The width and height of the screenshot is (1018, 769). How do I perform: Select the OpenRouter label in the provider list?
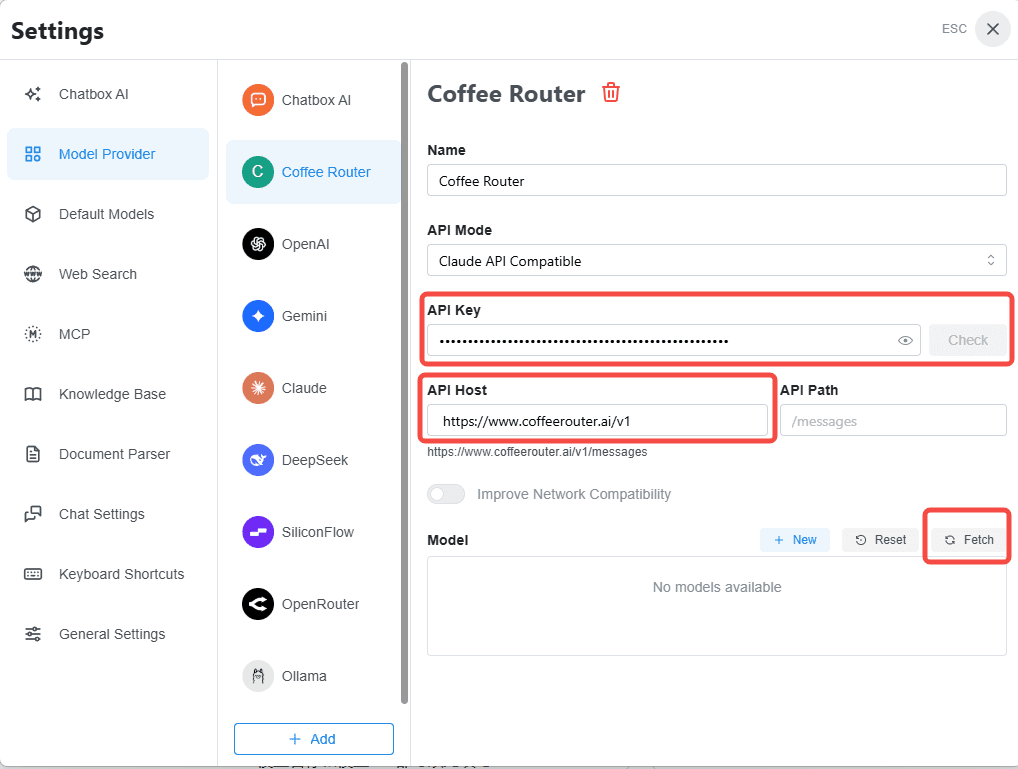pyautogui.click(x=320, y=605)
